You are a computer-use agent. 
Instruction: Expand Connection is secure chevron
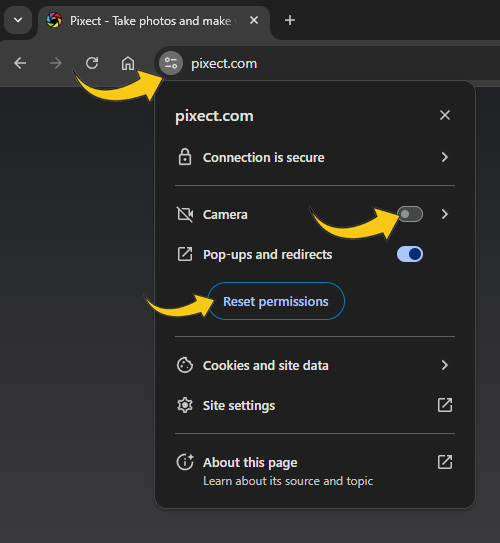445,157
